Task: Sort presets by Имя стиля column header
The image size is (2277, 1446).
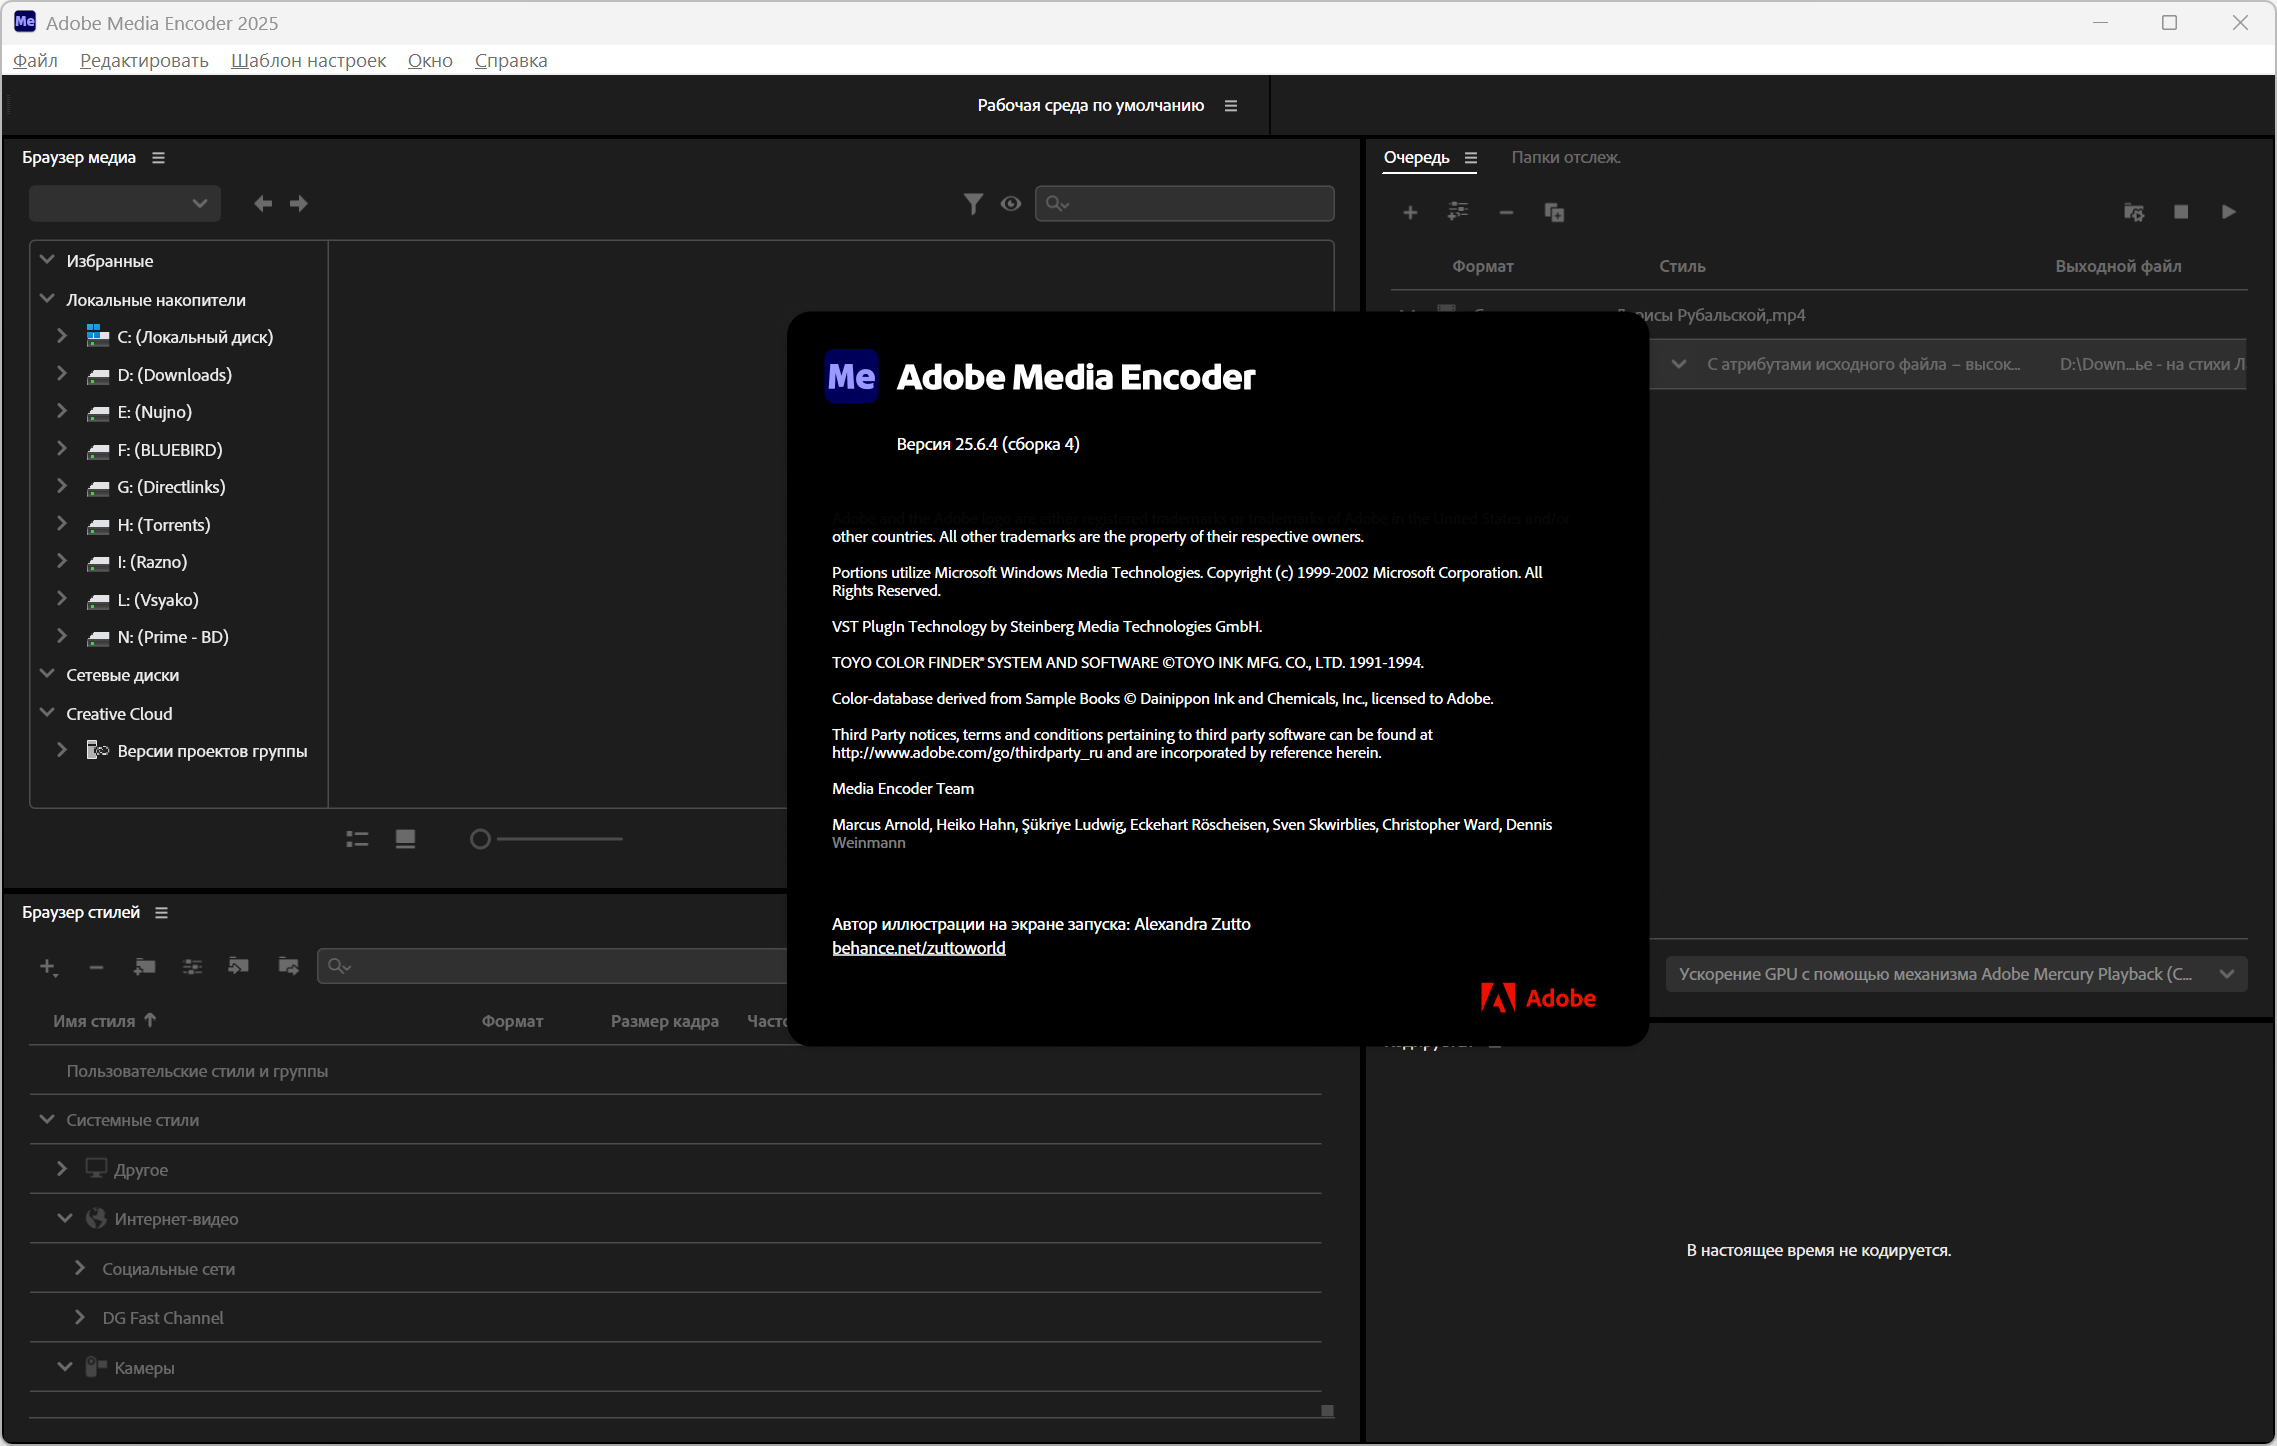Action: [x=94, y=1021]
